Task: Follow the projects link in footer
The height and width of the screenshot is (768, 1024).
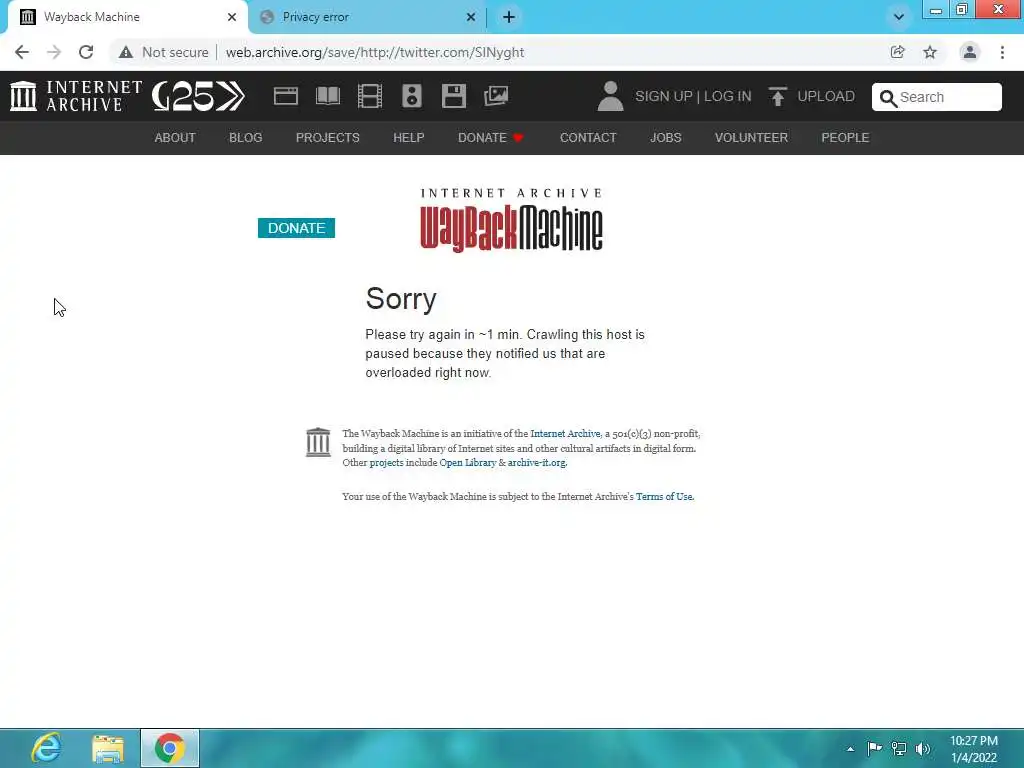Action: point(387,462)
